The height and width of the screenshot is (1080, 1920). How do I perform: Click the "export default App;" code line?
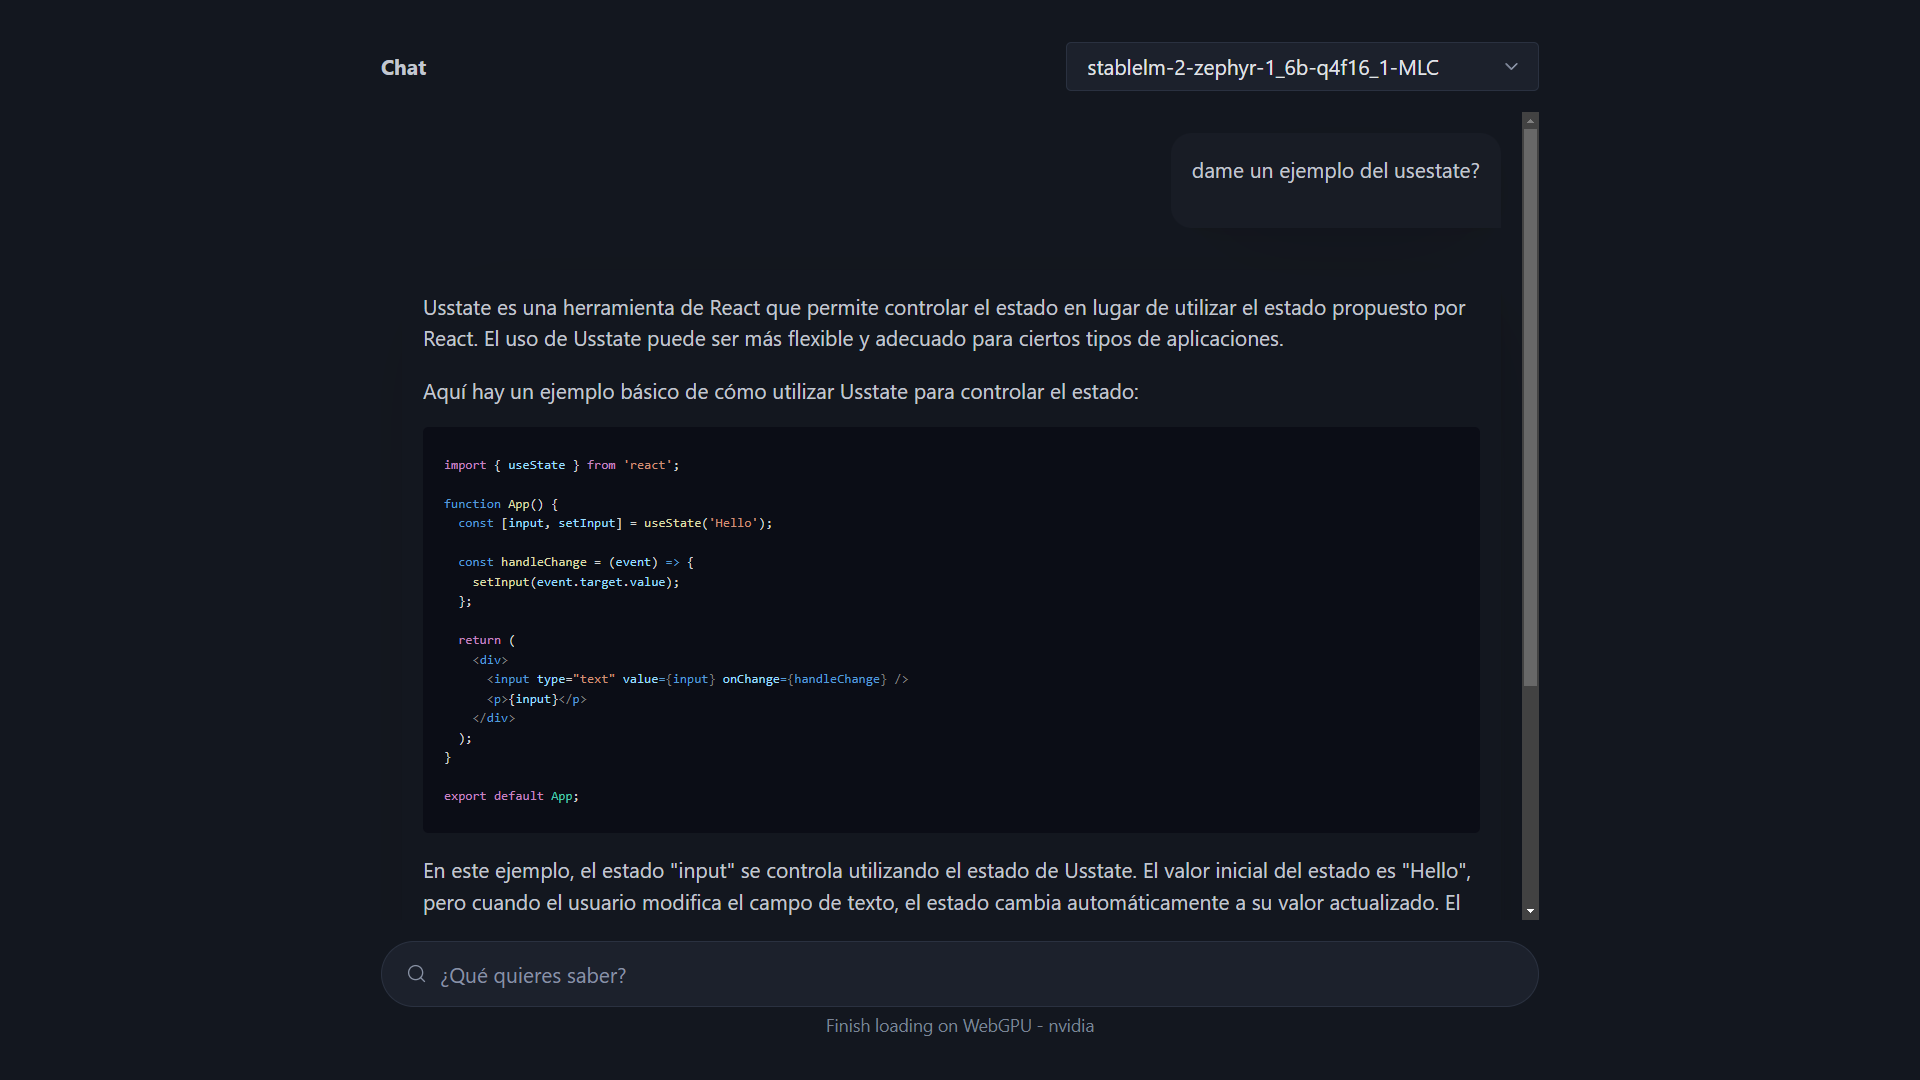[x=511, y=796]
